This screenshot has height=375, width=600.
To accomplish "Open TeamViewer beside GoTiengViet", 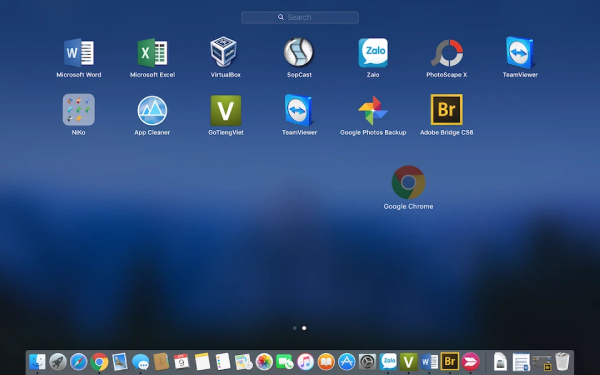I will 299,110.
